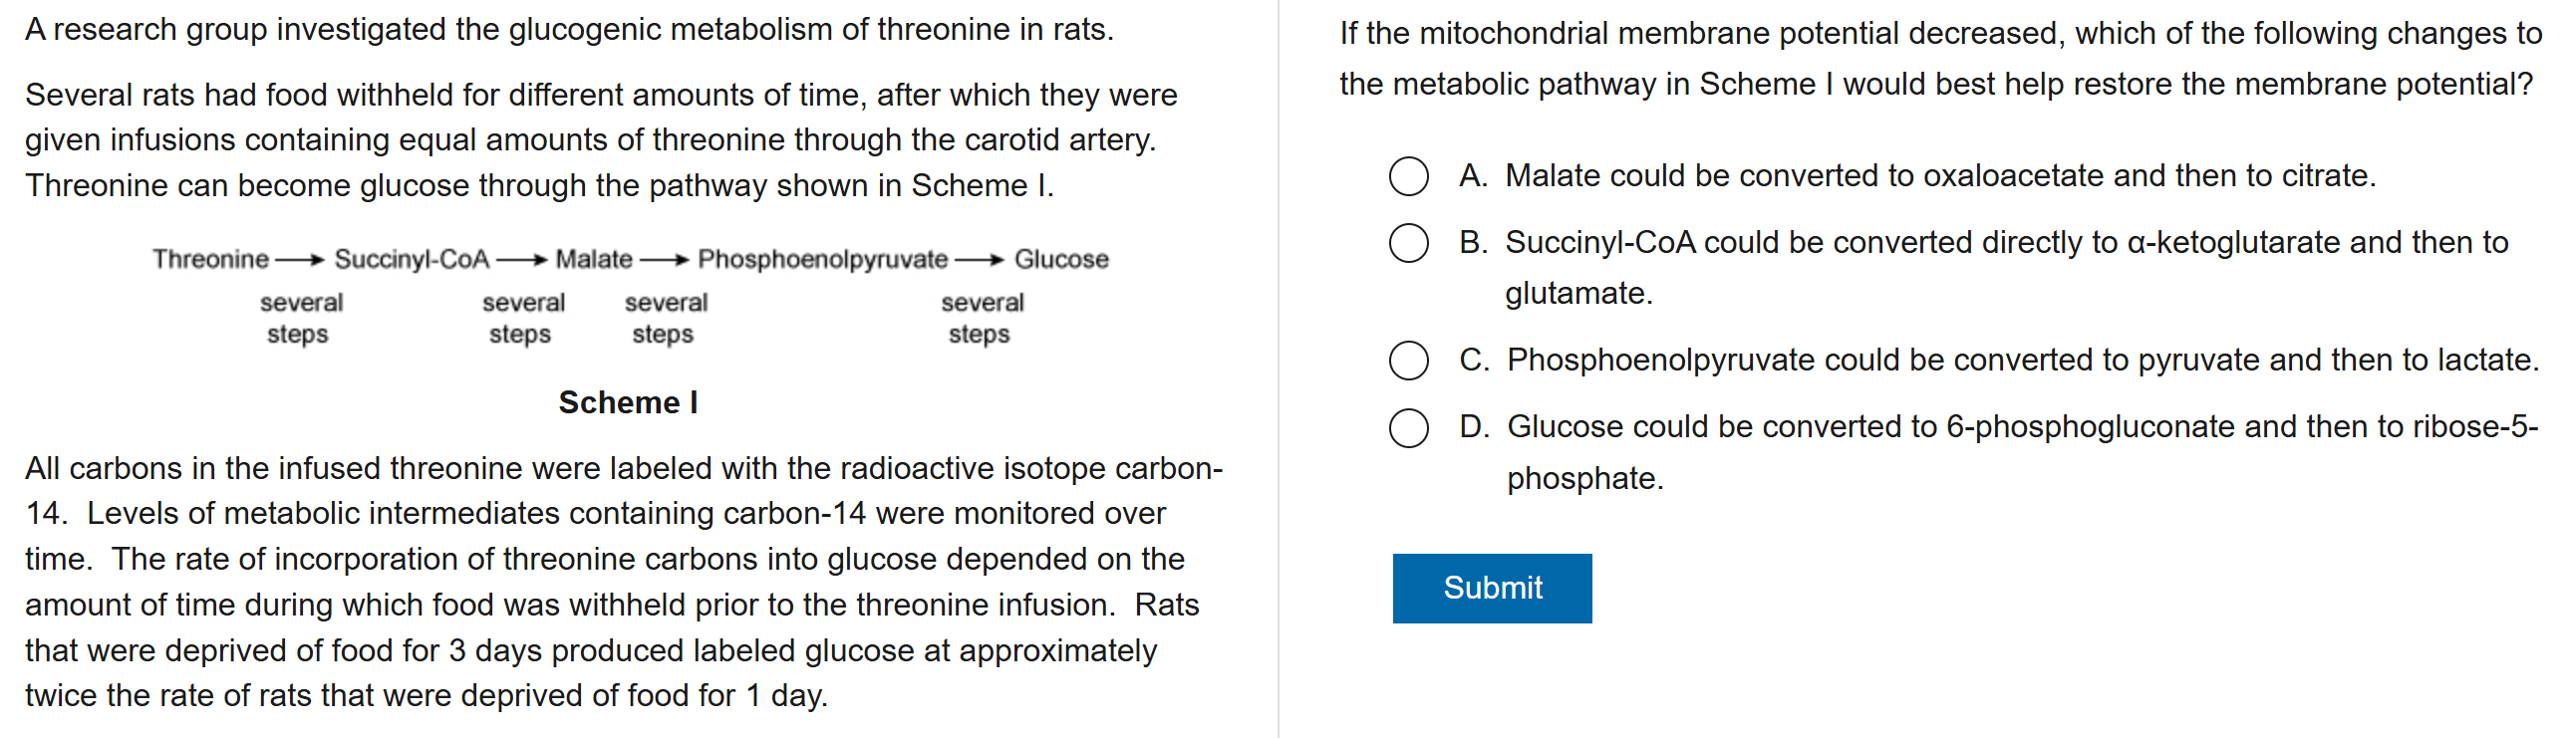Click the arrow between Threonine and Succinyl-CoA

click(300, 261)
